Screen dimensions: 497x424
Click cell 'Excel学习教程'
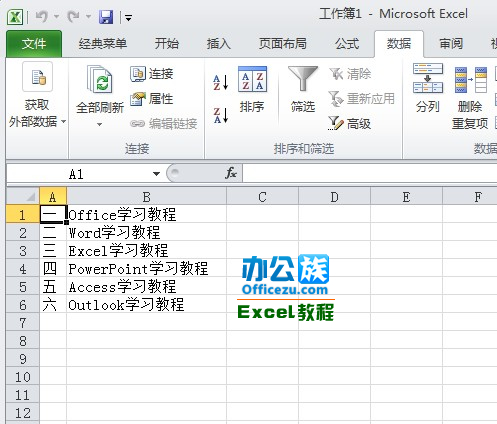[x=146, y=251]
